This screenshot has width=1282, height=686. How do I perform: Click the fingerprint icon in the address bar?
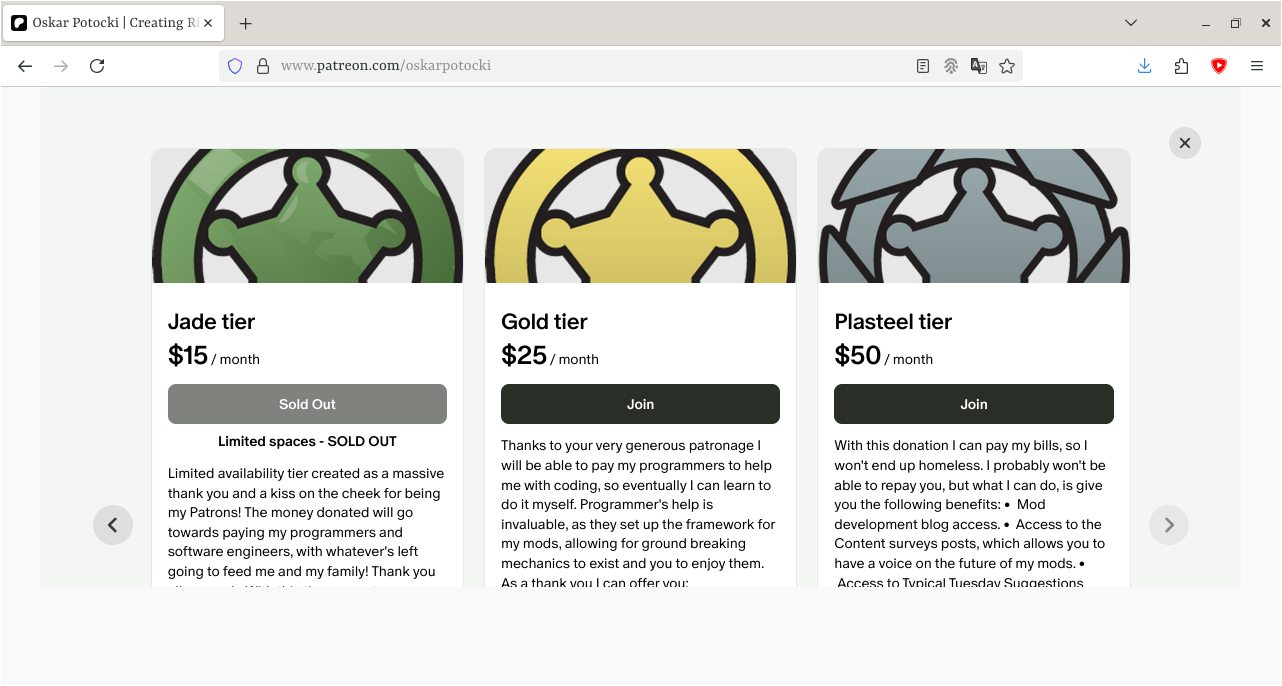(951, 66)
